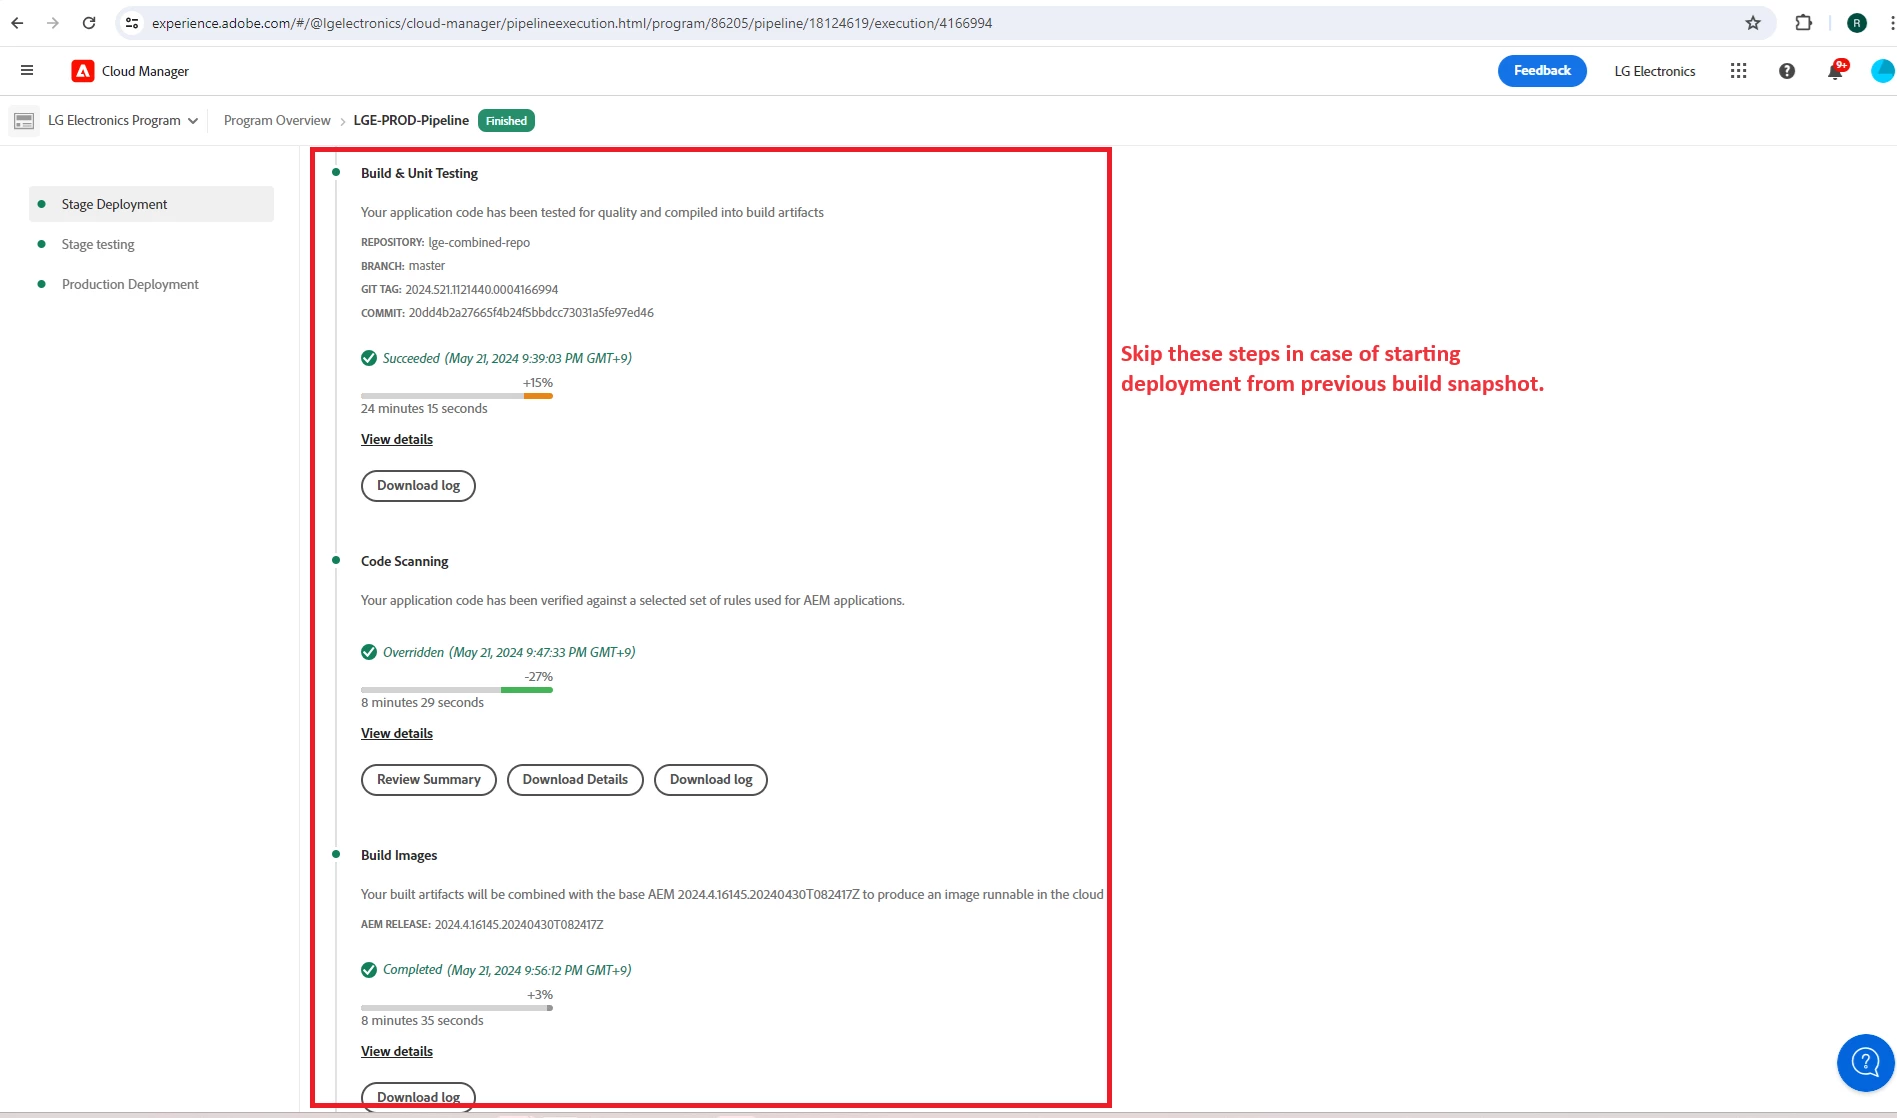Click the Succeeded status check icon
This screenshot has width=1897, height=1118.
coord(369,358)
